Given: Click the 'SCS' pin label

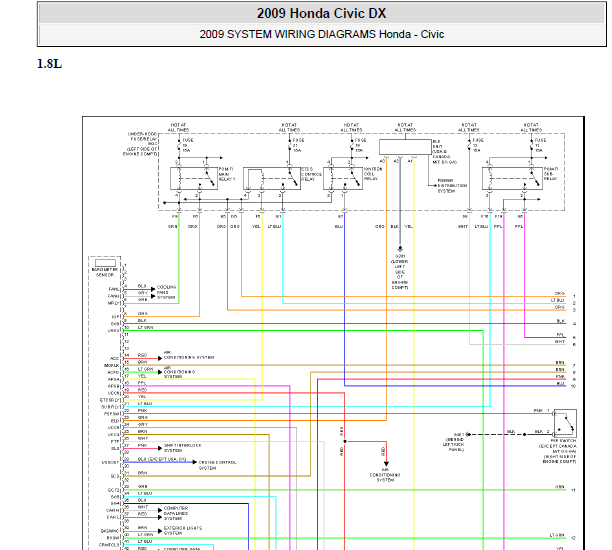Looking at the screenshot, I should click(x=115, y=476).
